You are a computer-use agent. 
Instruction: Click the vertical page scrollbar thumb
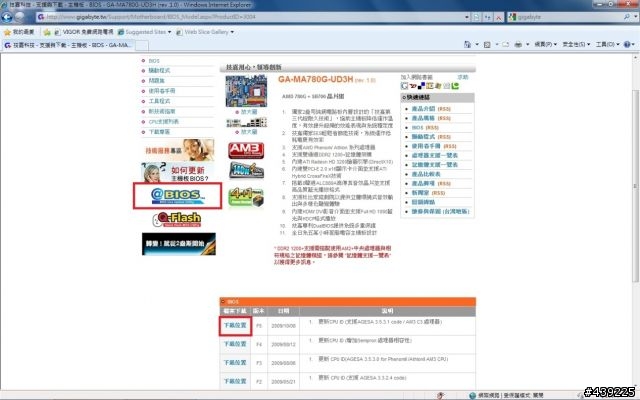[x=636, y=186]
